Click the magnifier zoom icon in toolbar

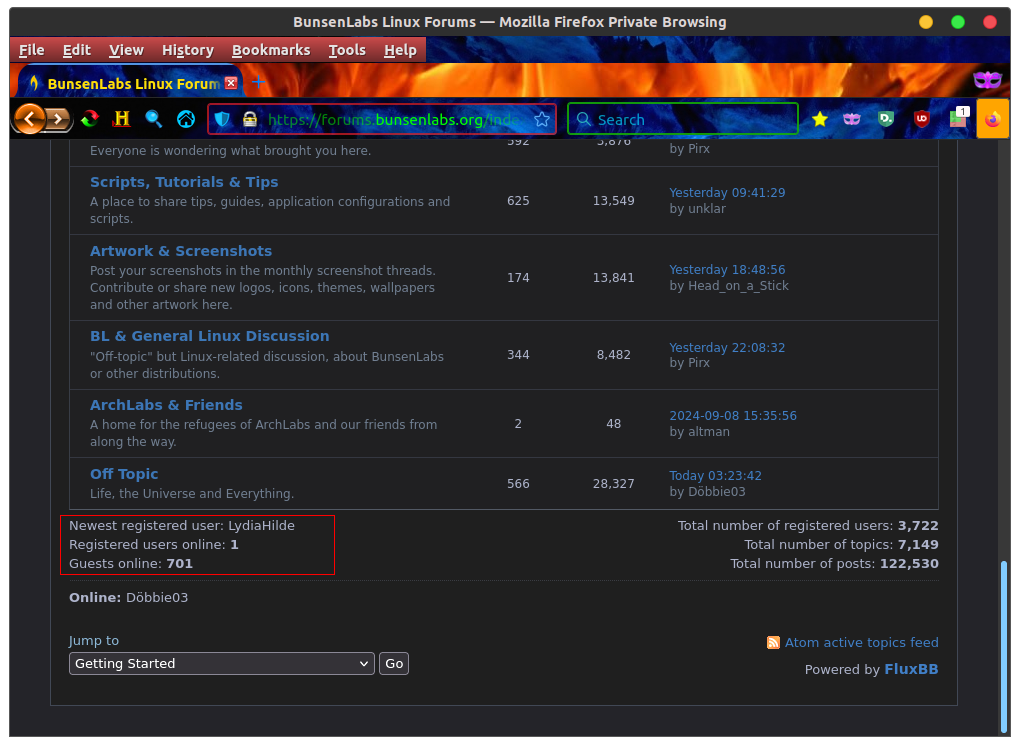[154, 119]
